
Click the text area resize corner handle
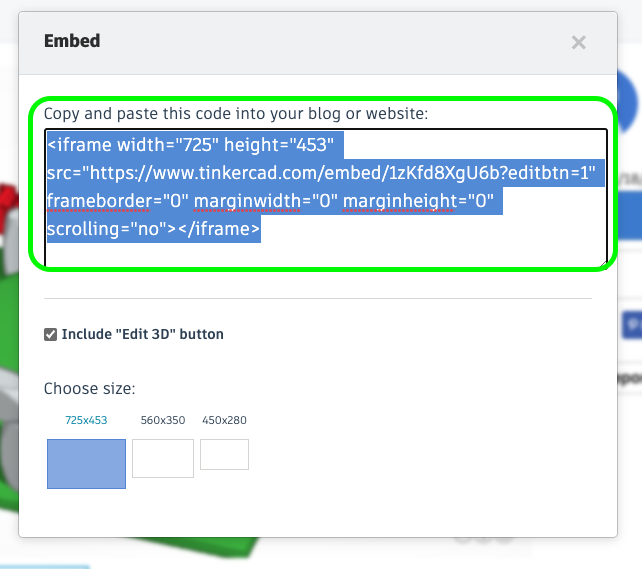[604, 265]
